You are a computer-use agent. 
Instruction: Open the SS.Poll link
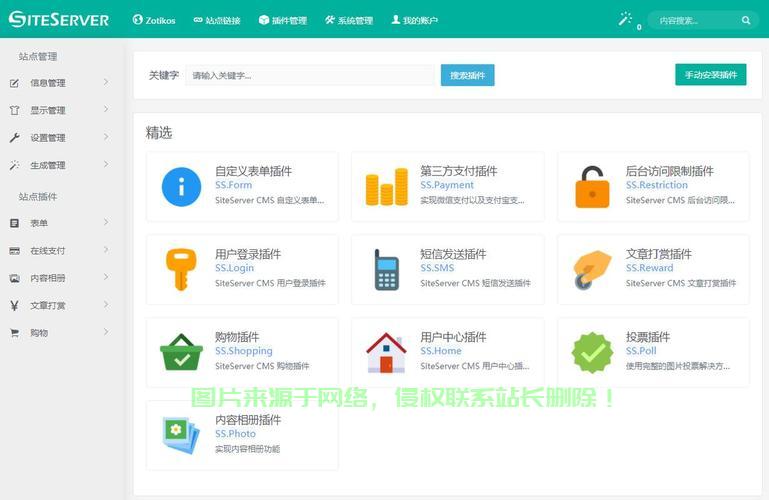point(641,350)
